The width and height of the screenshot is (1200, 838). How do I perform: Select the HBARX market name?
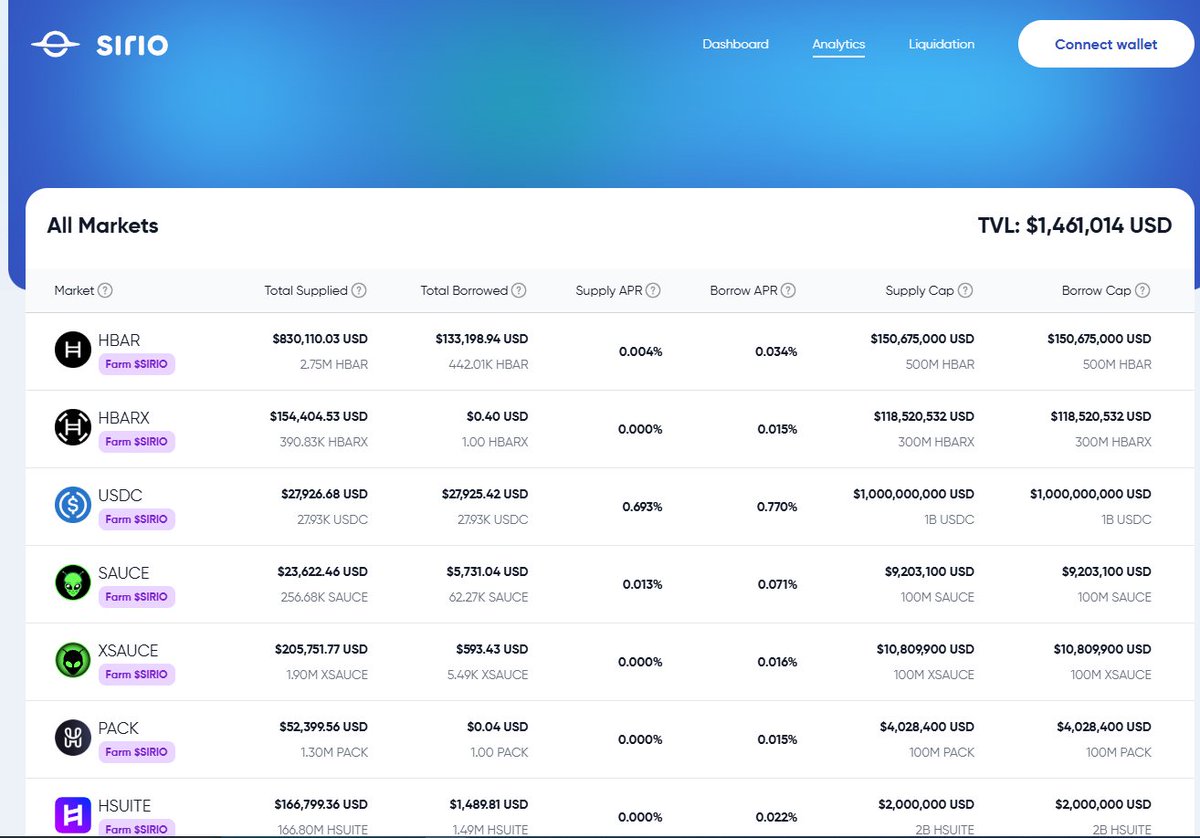tap(124, 418)
